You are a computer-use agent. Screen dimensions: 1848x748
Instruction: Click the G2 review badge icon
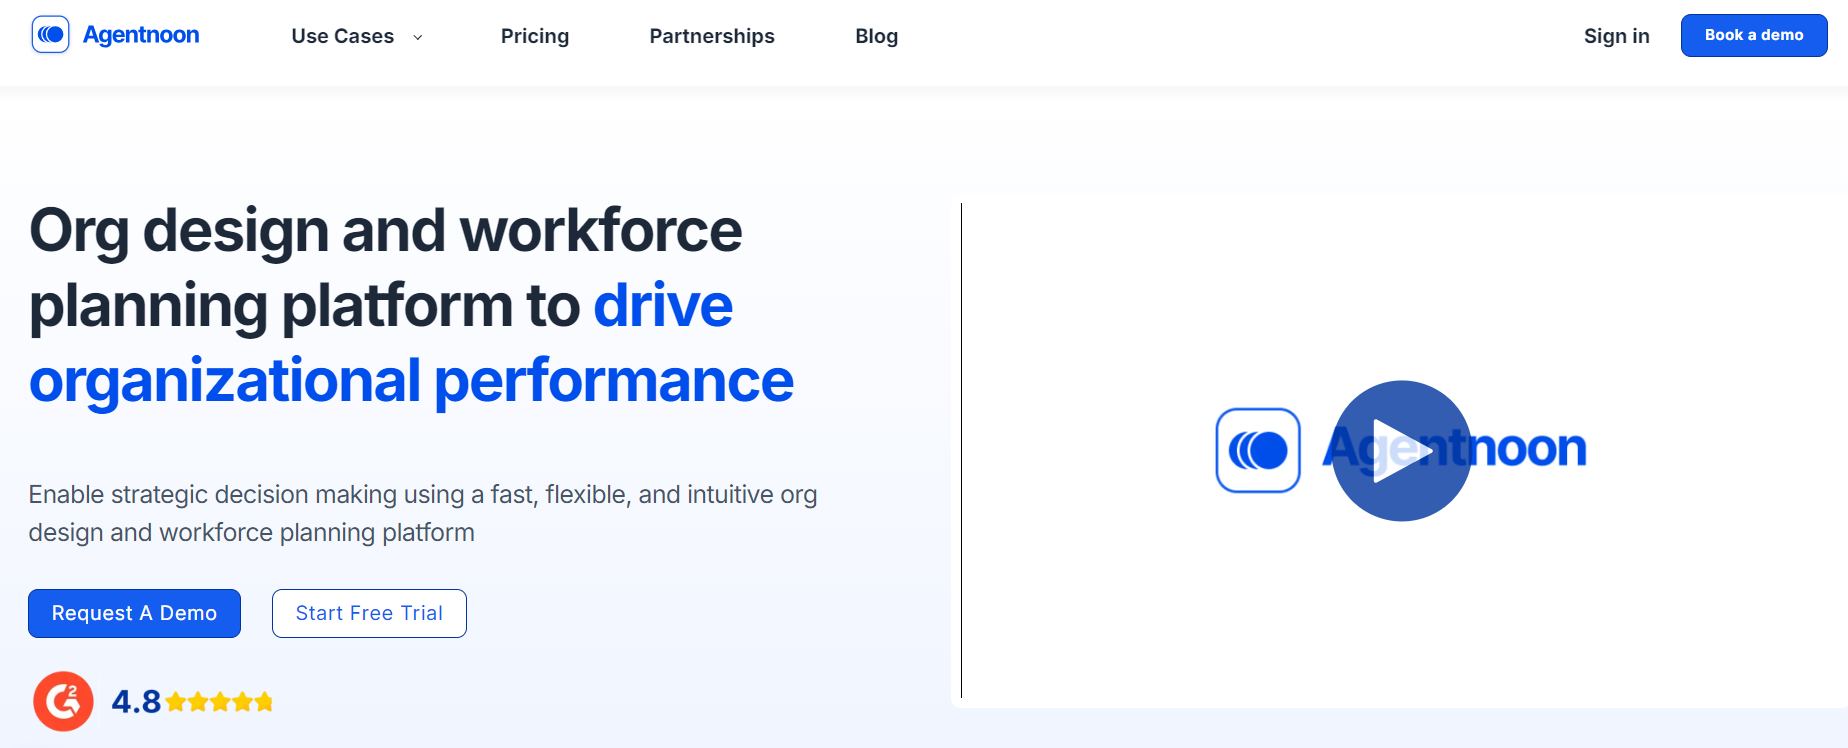(63, 701)
